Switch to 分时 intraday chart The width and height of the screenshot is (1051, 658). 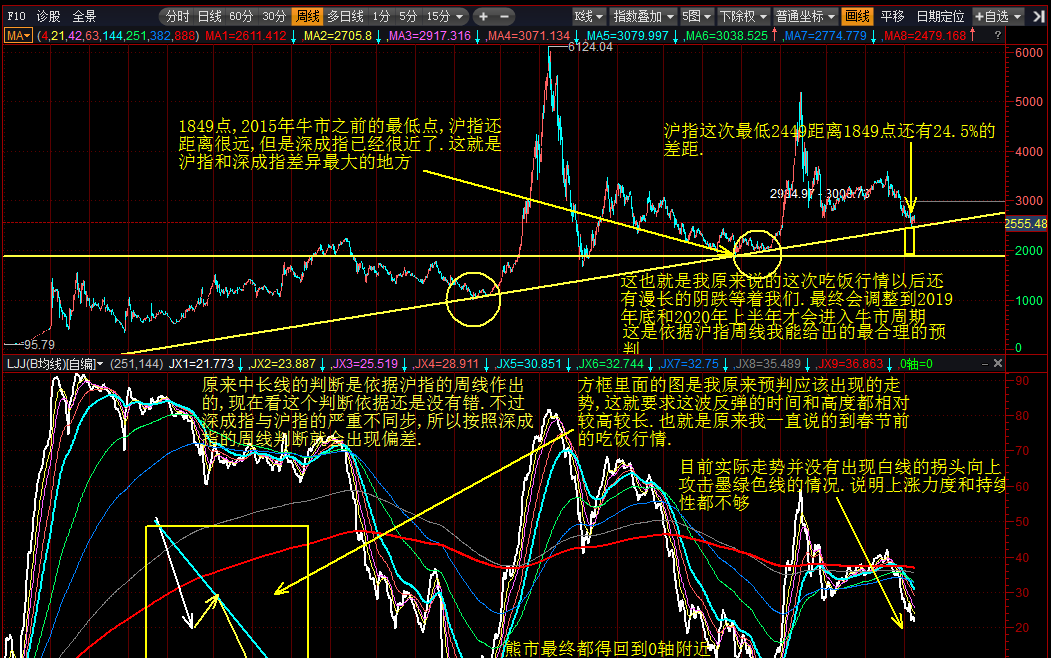click(x=178, y=16)
